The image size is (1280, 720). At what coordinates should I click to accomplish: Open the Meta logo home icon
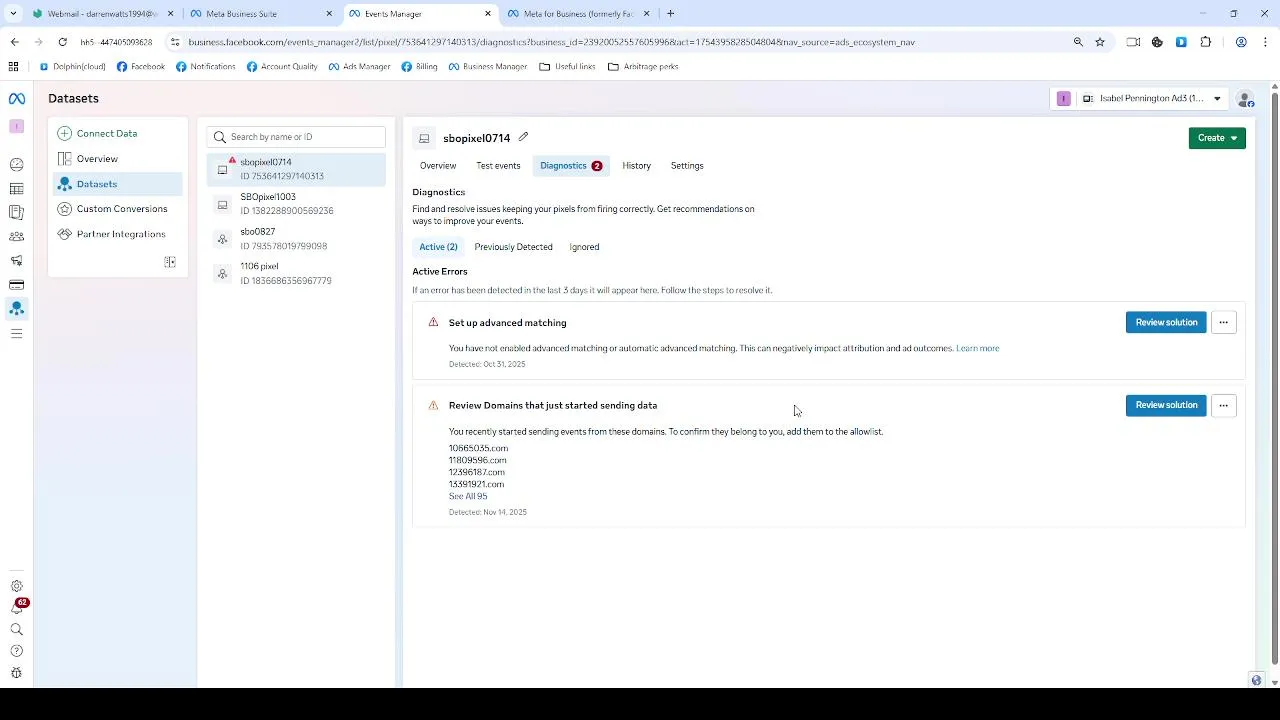[x=16, y=98]
